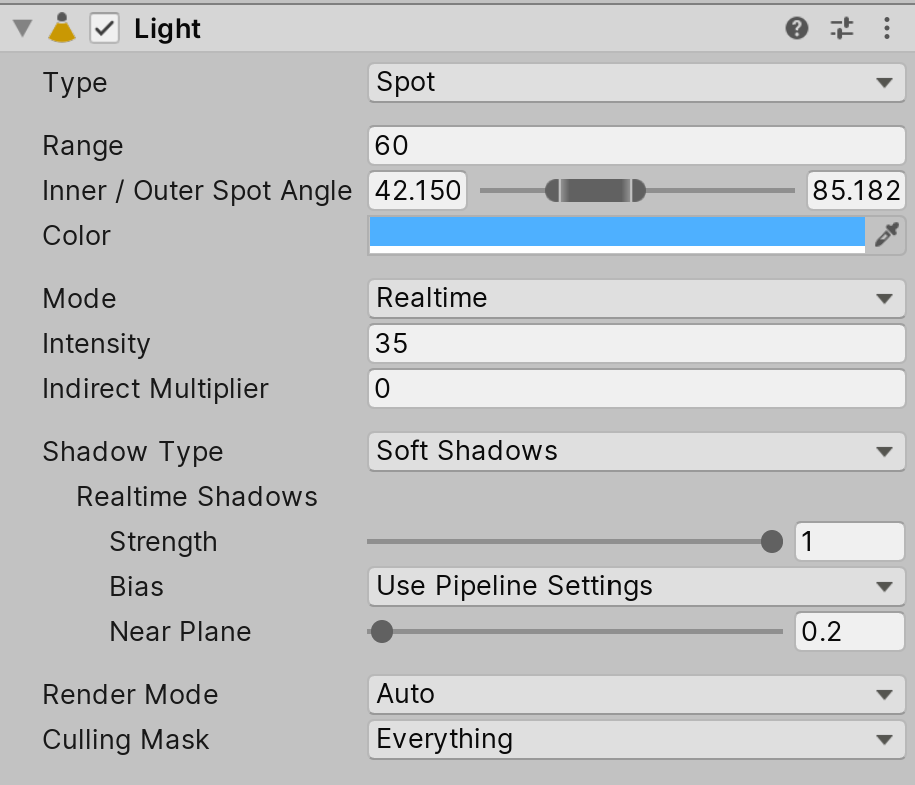
Task: Open the Culling Mask dropdown
Action: pos(636,740)
